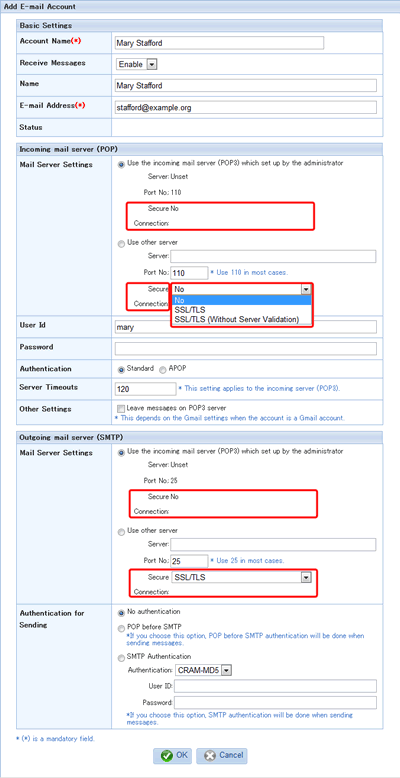Choose SSL/TLS in the open dropdown list

(242, 310)
